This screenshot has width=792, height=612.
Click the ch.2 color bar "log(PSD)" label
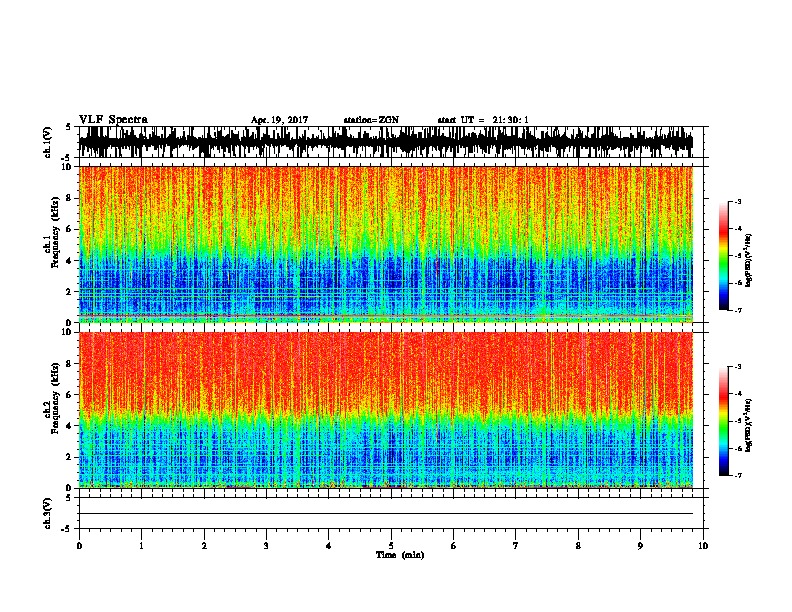pyautogui.click(x=749, y=425)
